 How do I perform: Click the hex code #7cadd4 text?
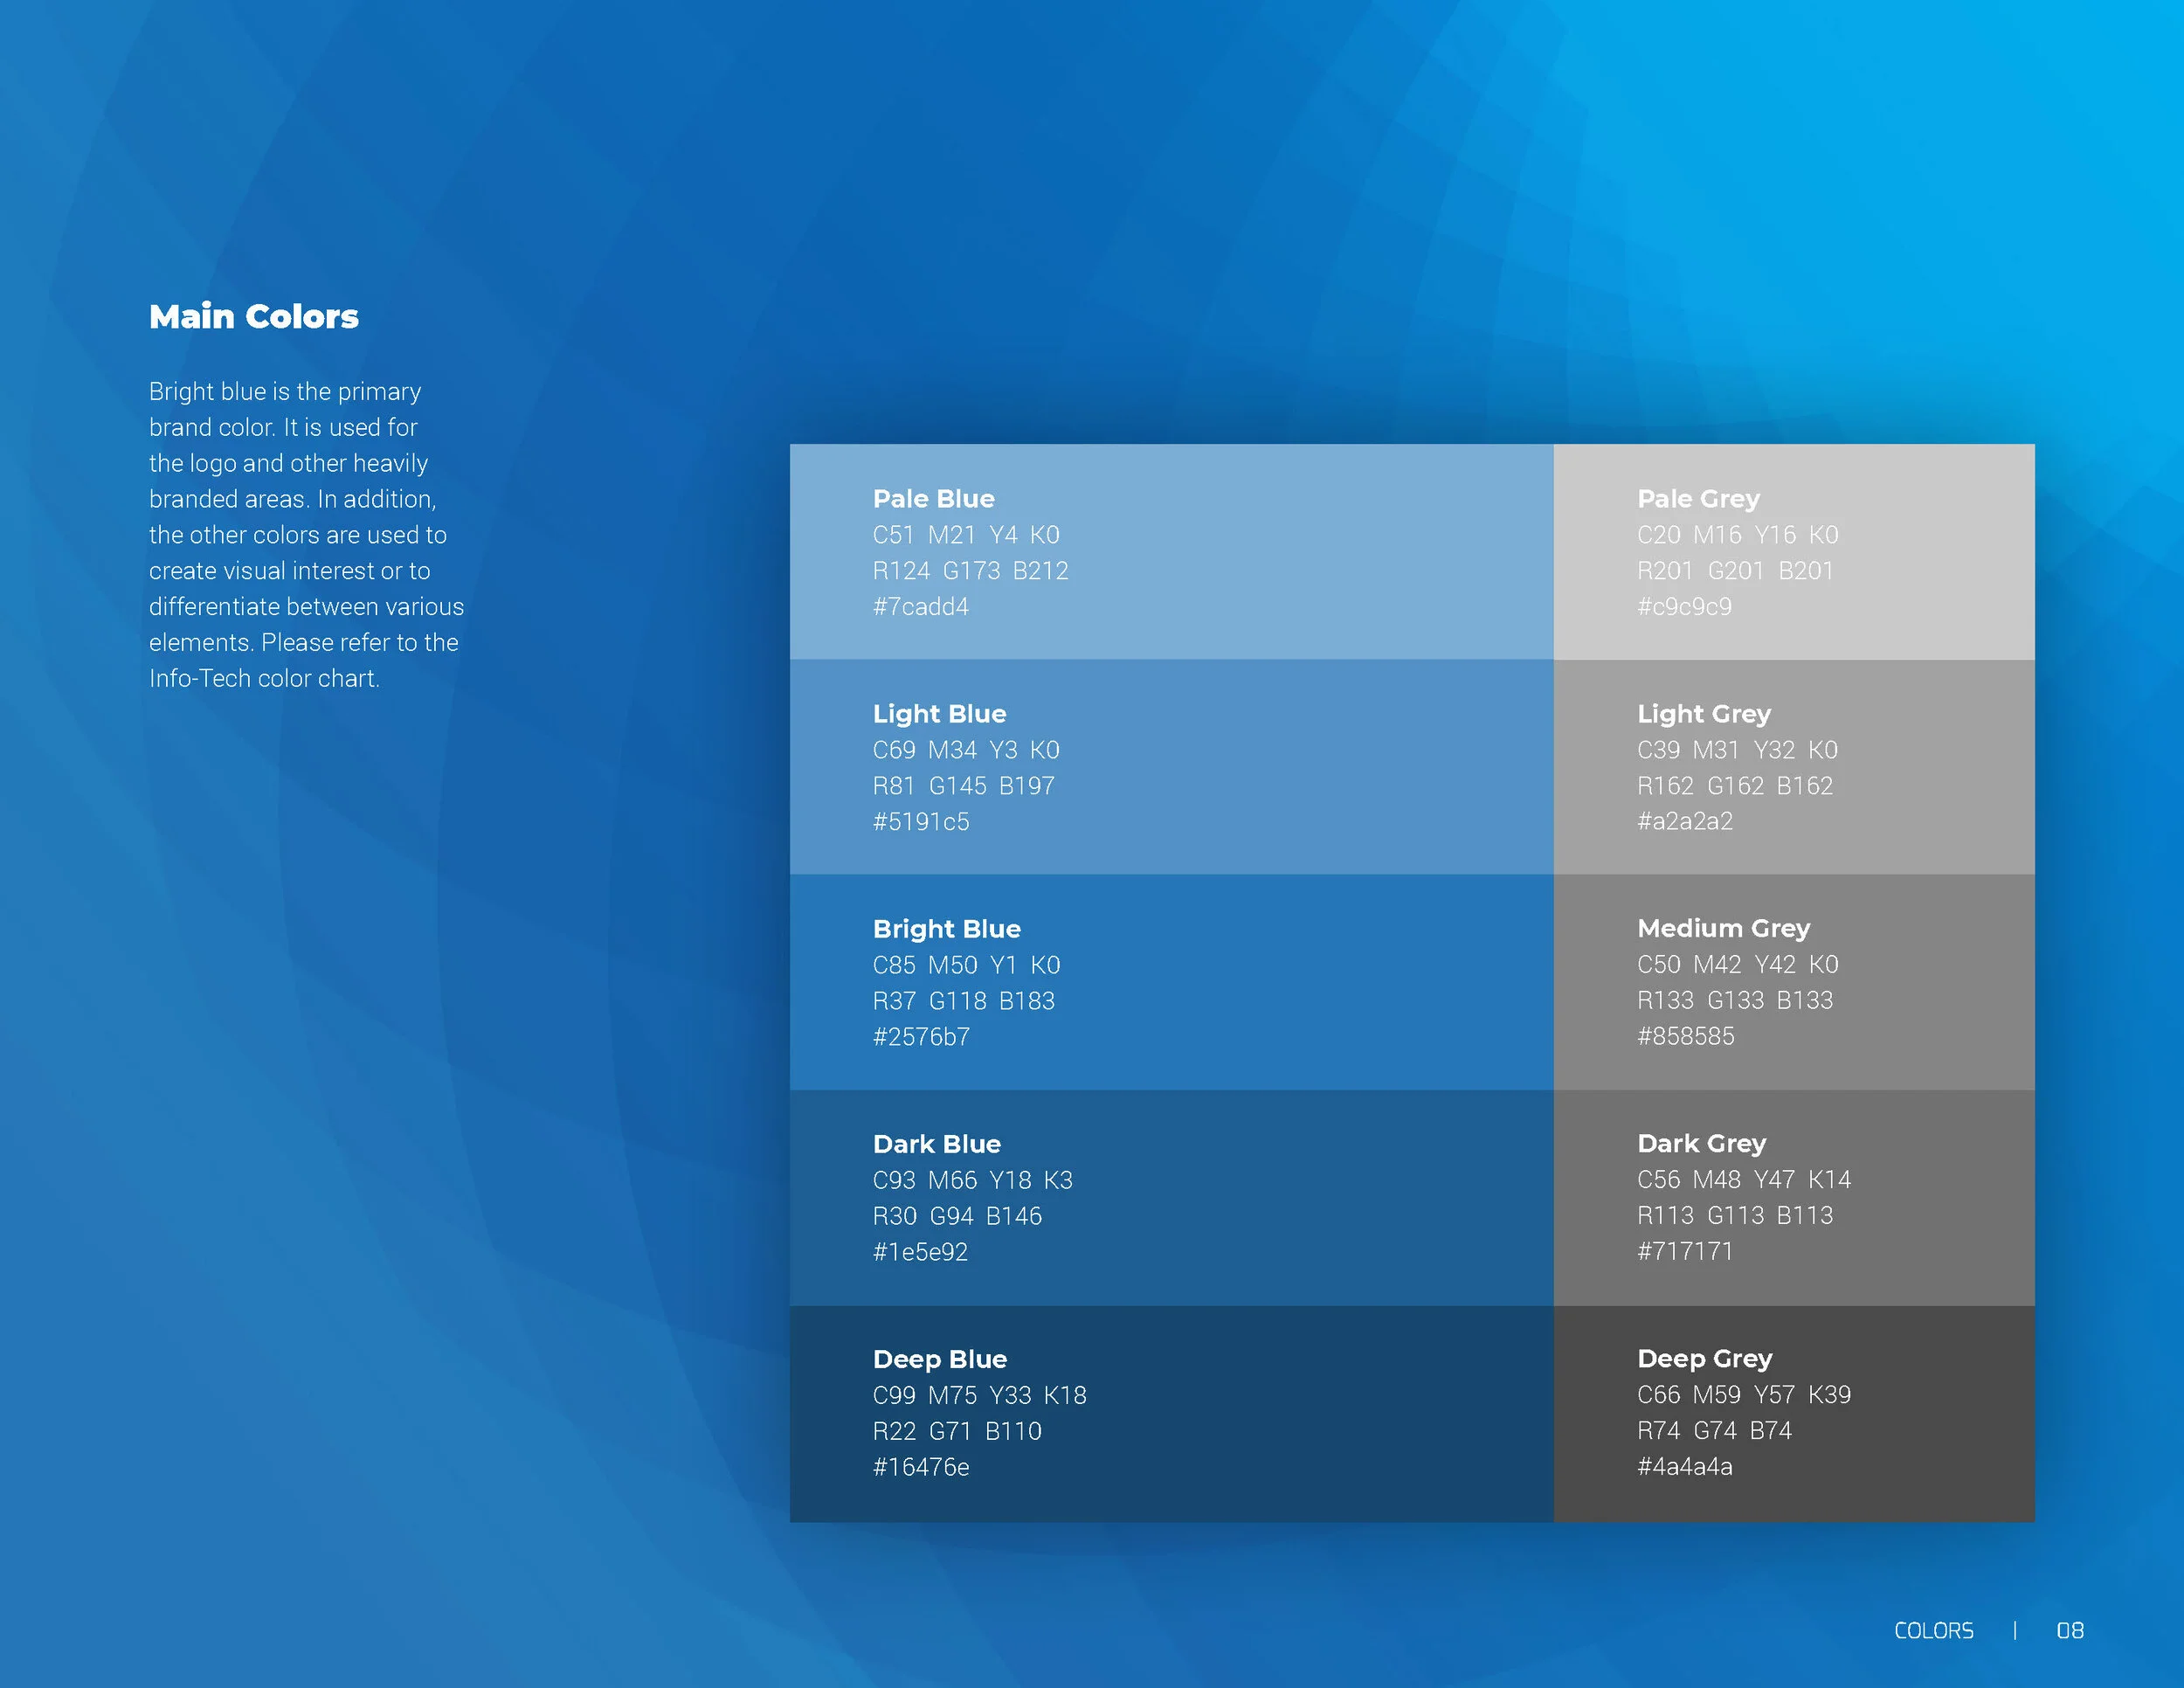(921, 607)
